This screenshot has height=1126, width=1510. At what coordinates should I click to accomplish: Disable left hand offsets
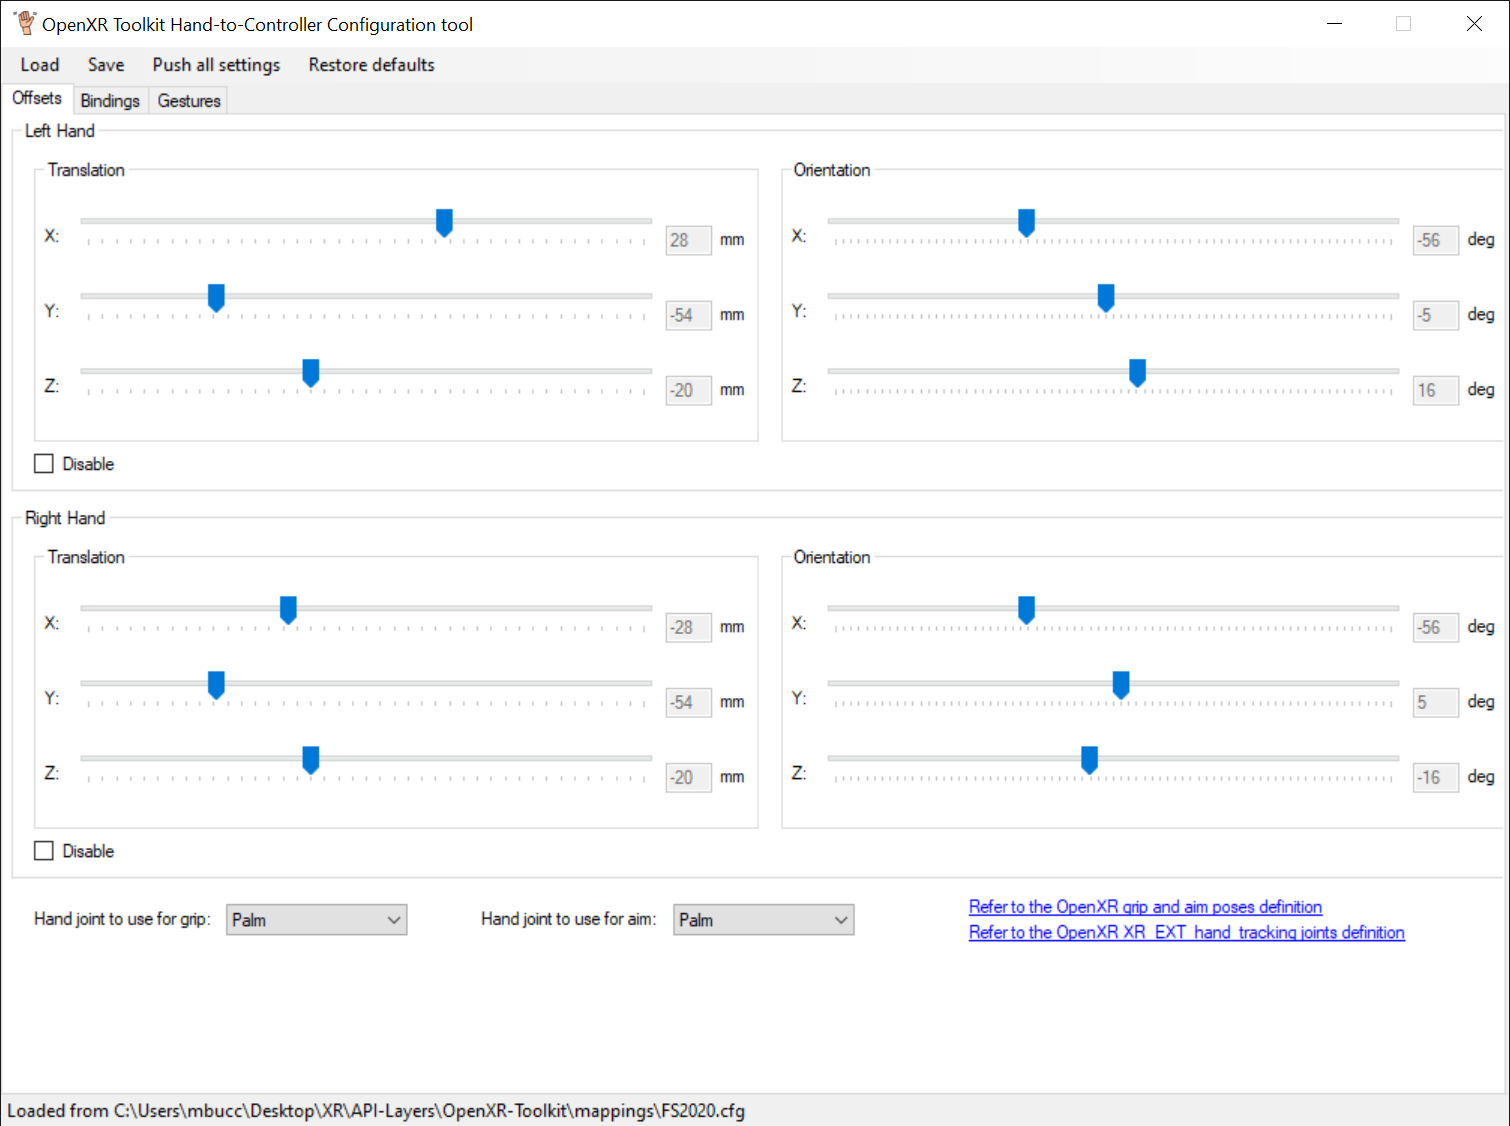tap(43, 462)
